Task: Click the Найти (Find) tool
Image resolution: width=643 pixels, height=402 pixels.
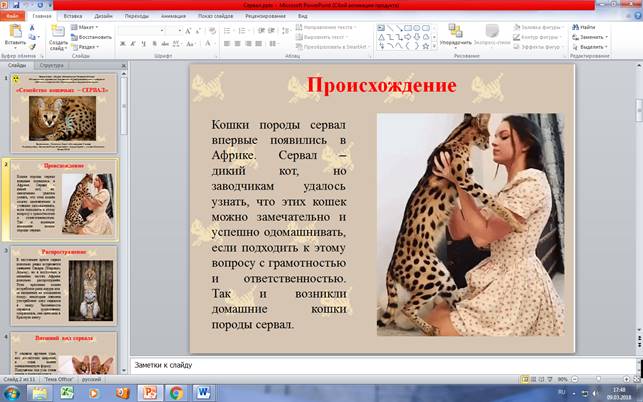Action: (585, 27)
